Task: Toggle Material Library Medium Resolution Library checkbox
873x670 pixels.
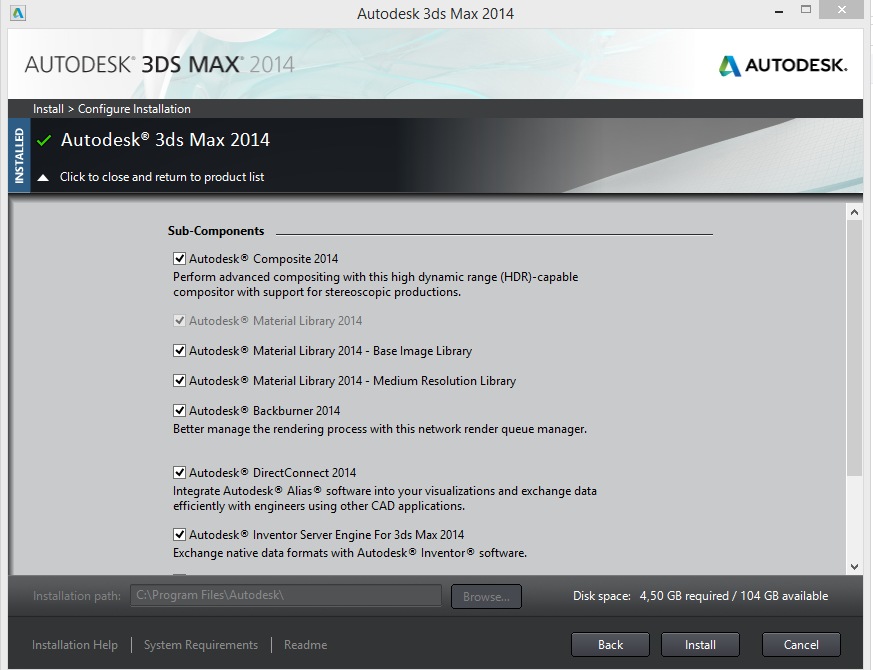Action: pos(179,381)
